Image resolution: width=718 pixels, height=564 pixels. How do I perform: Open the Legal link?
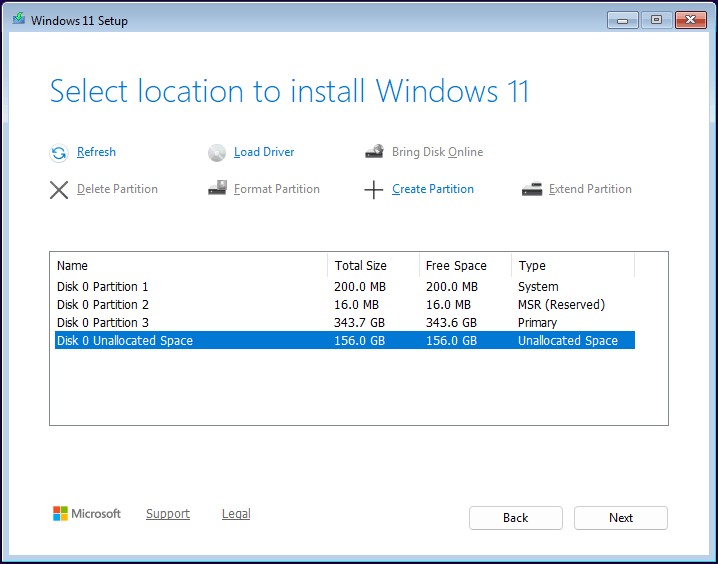pos(236,514)
